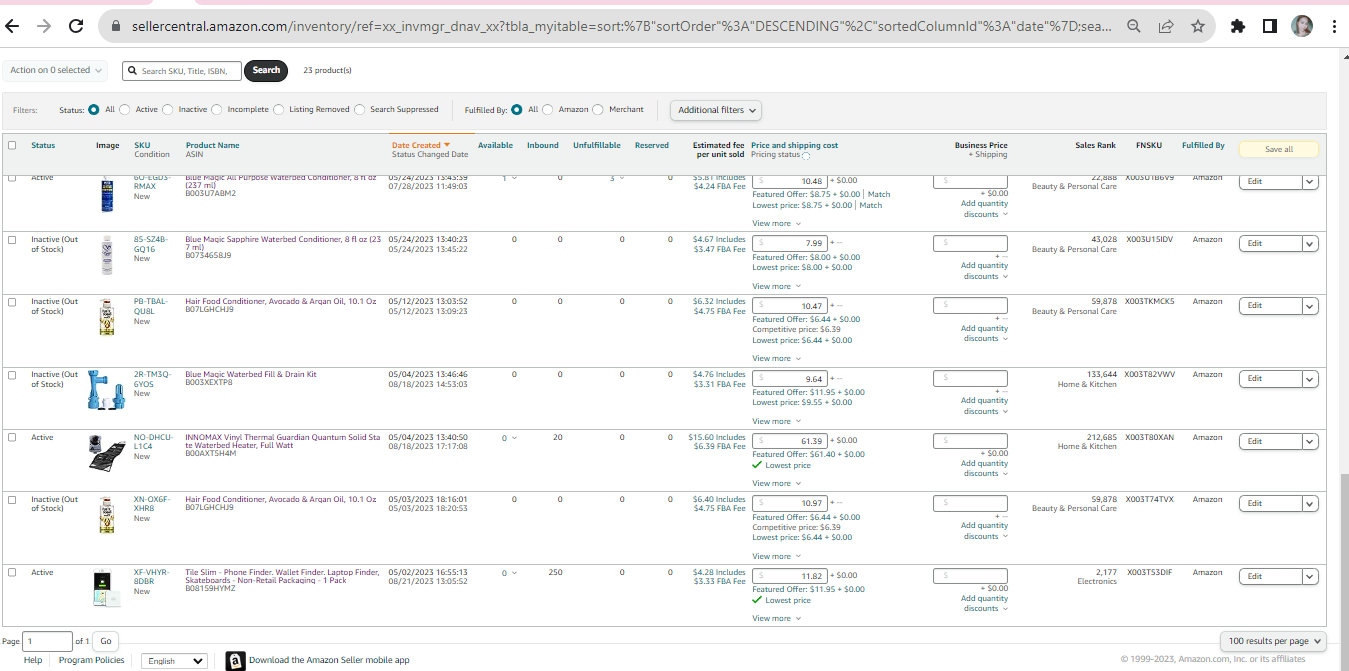The width and height of the screenshot is (1349, 671).
Task: Choose the Search Suppressed radio filter
Action: (360, 109)
